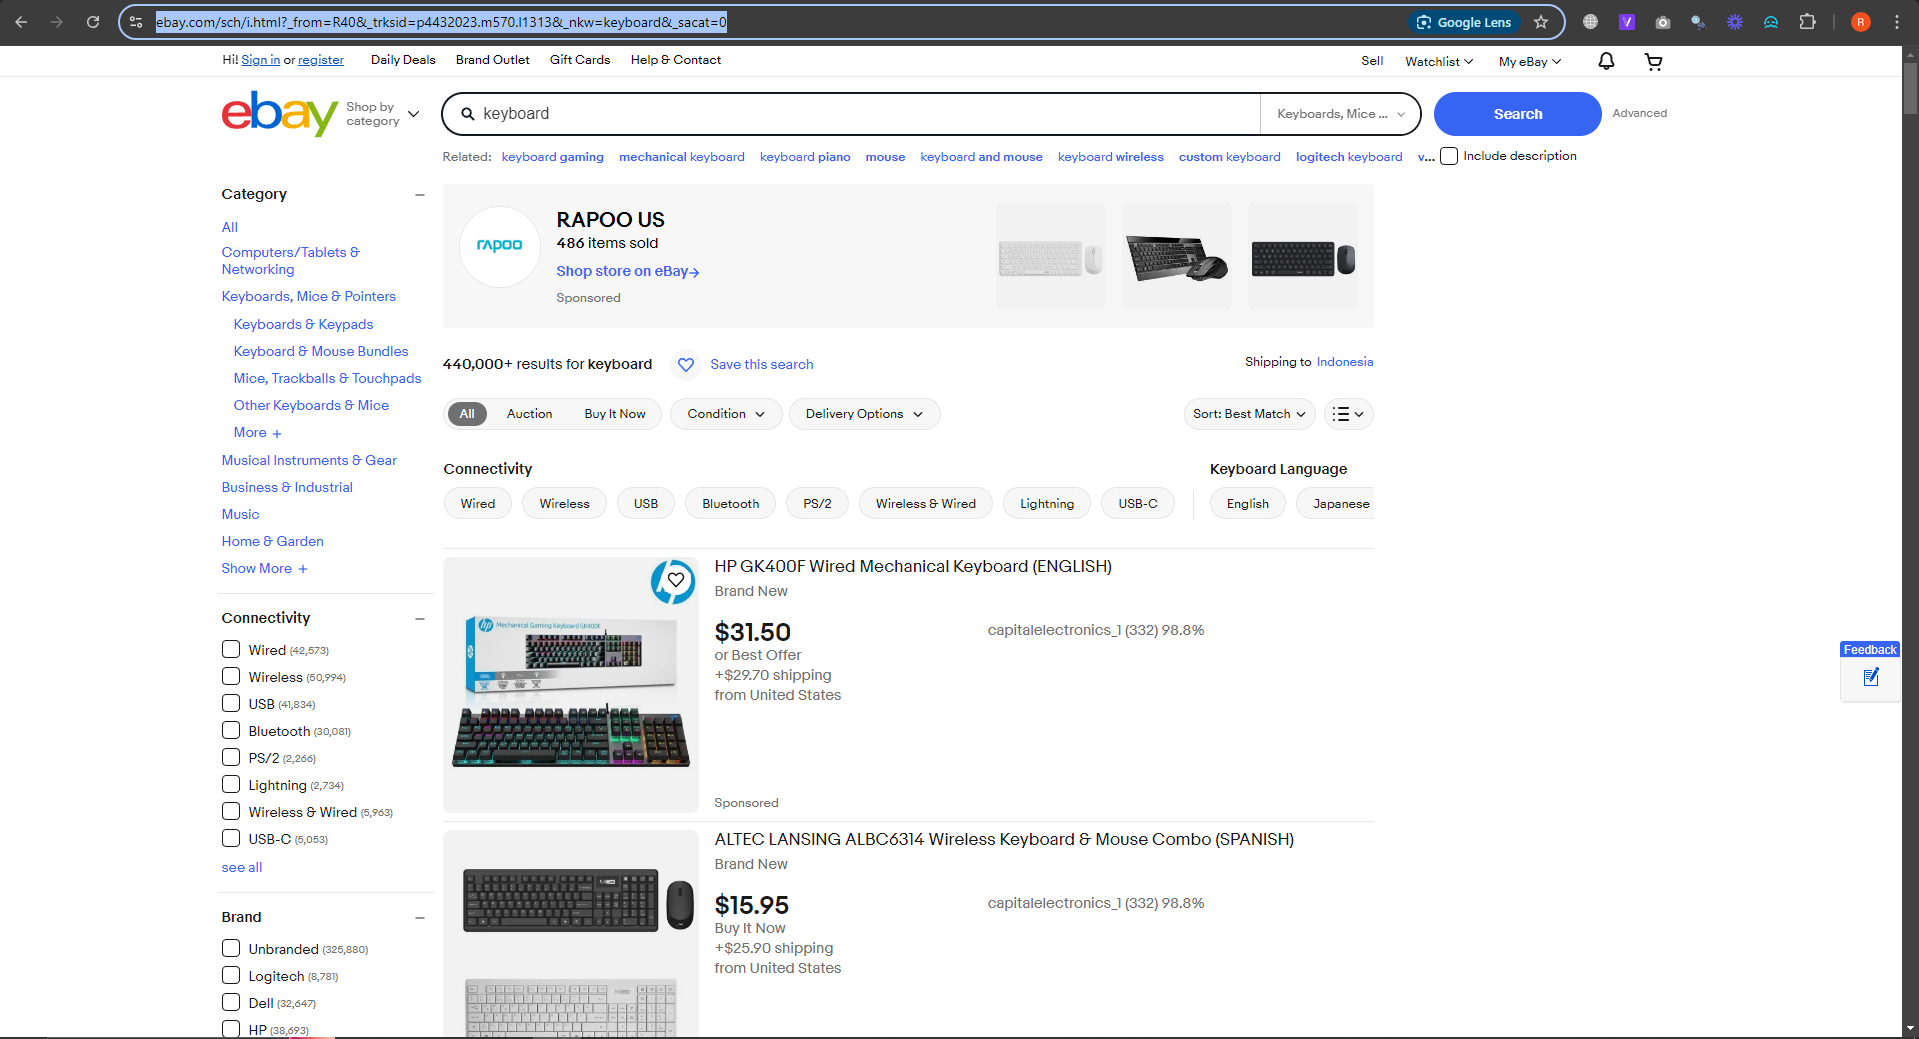The height and width of the screenshot is (1039, 1919).
Task: Click the browser back arrow
Action: pyautogui.click(x=21, y=22)
